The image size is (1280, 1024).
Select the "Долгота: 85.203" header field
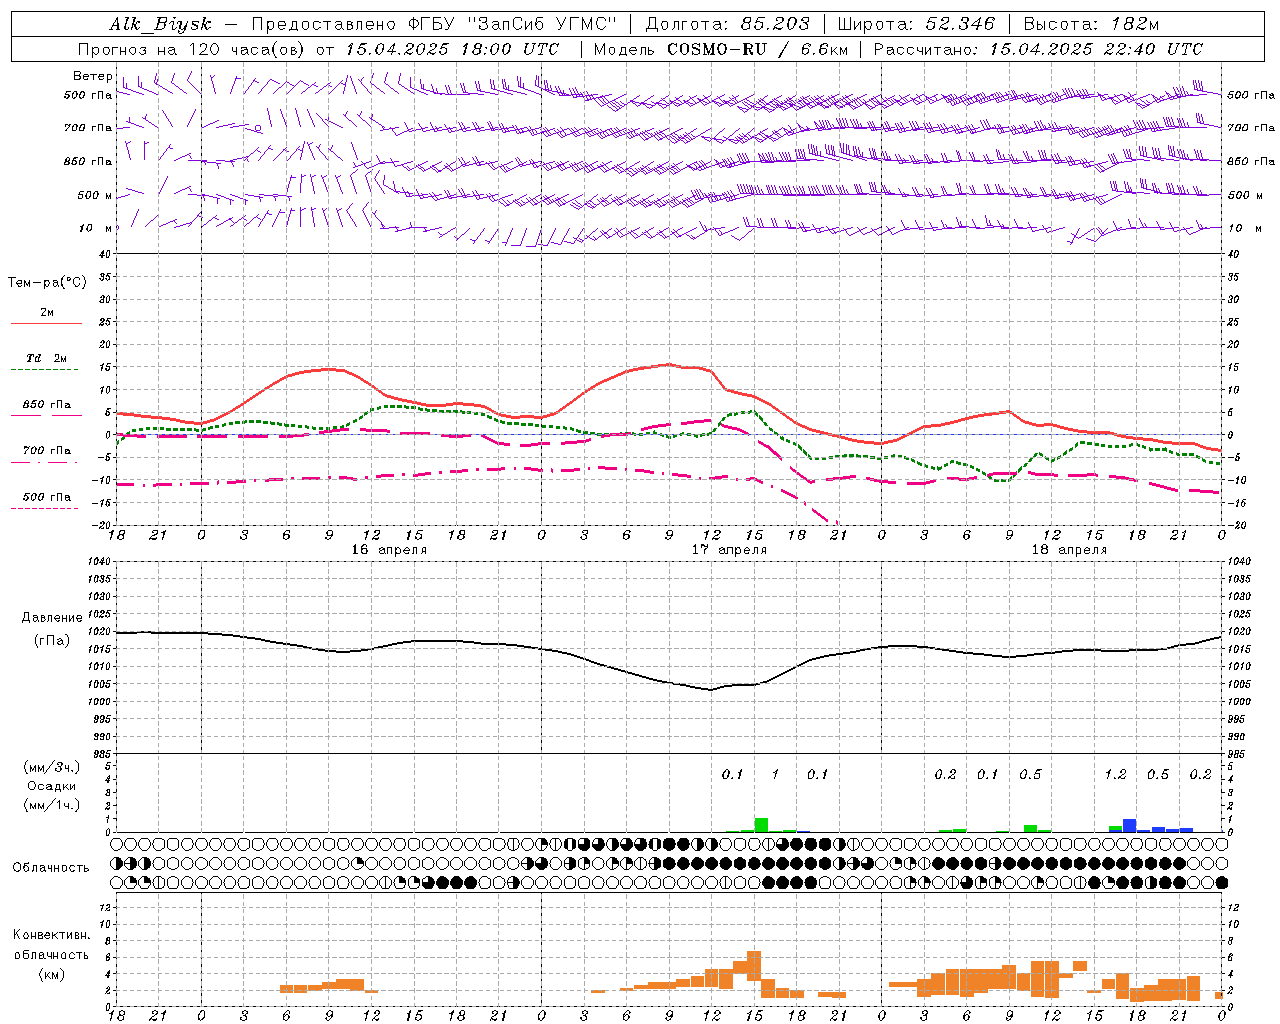pos(727,24)
